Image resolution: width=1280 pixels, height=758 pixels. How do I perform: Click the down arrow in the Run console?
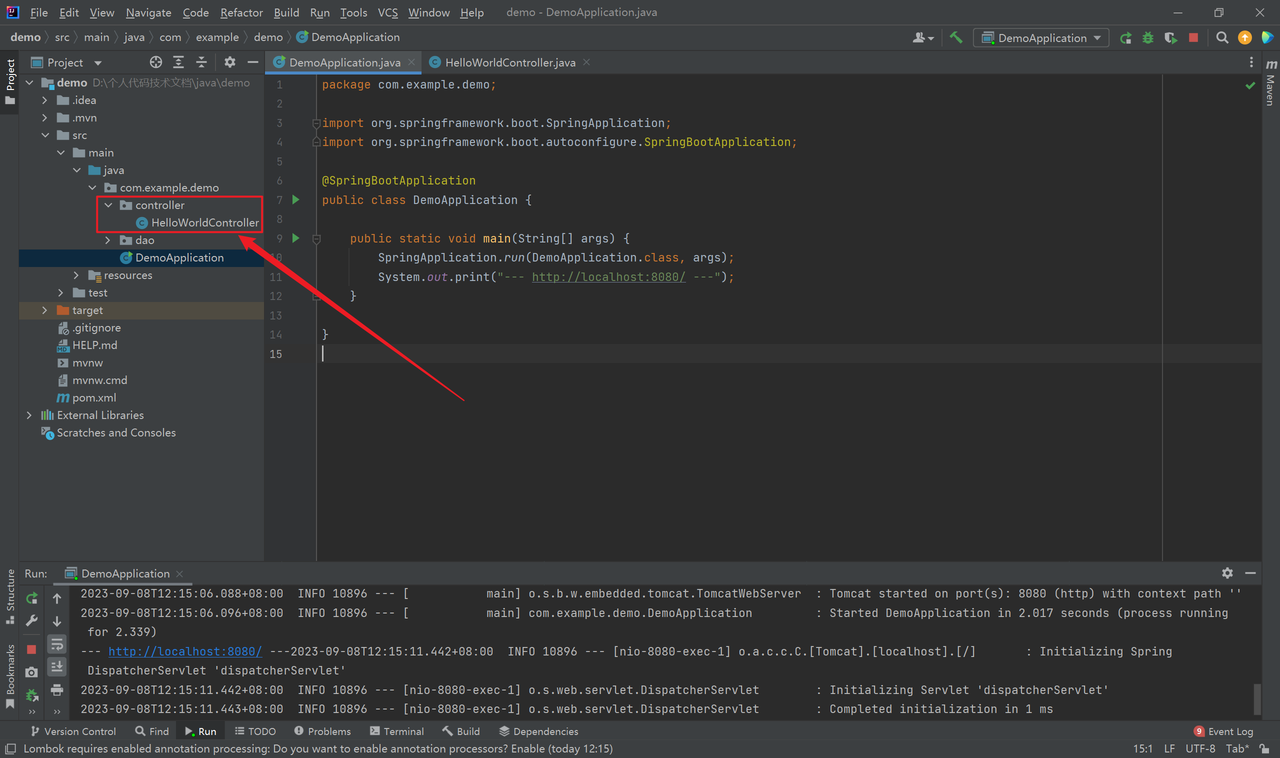click(x=57, y=621)
